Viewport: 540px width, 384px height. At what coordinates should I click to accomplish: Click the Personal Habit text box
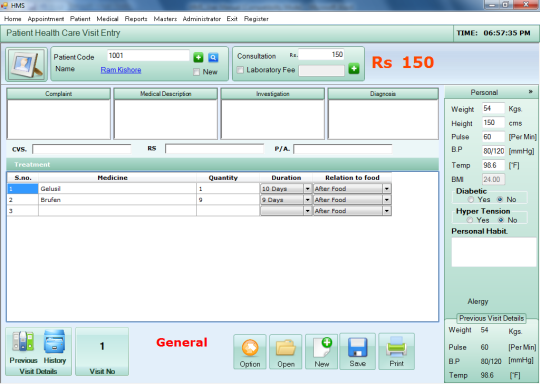[x=494, y=252]
